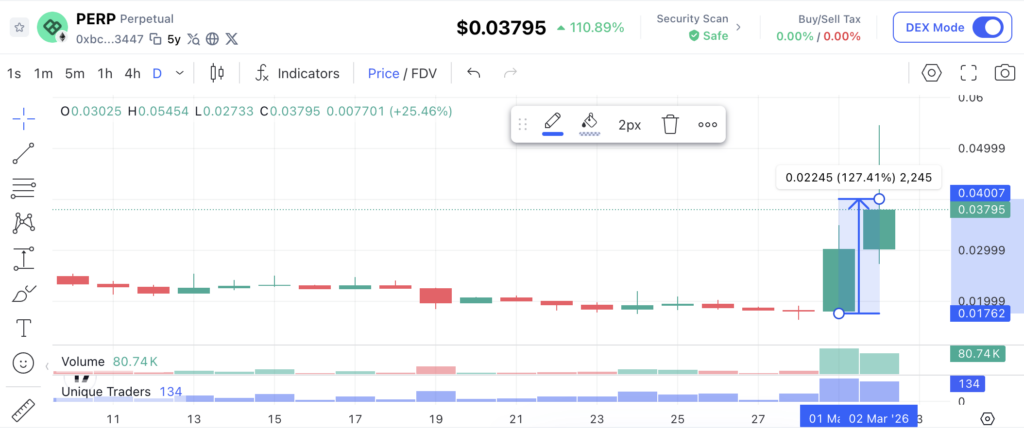Switch chart to 1h interval

click(x=105, y=74)
